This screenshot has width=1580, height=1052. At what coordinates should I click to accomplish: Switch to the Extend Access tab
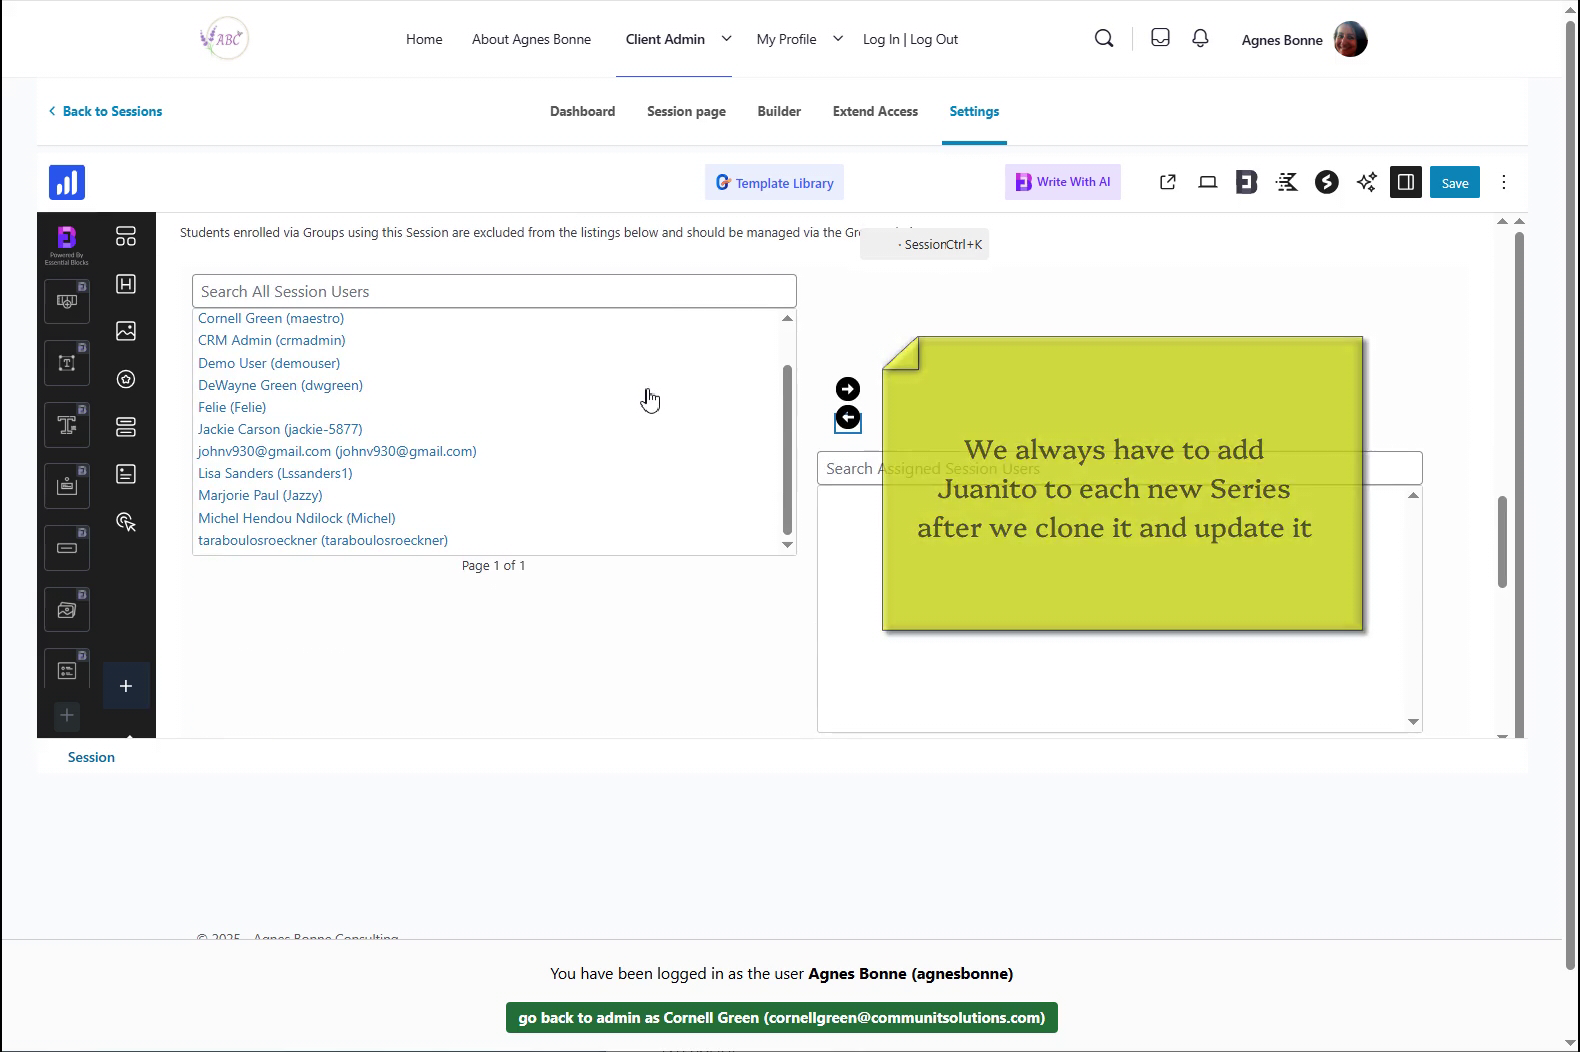coord(875,111)
